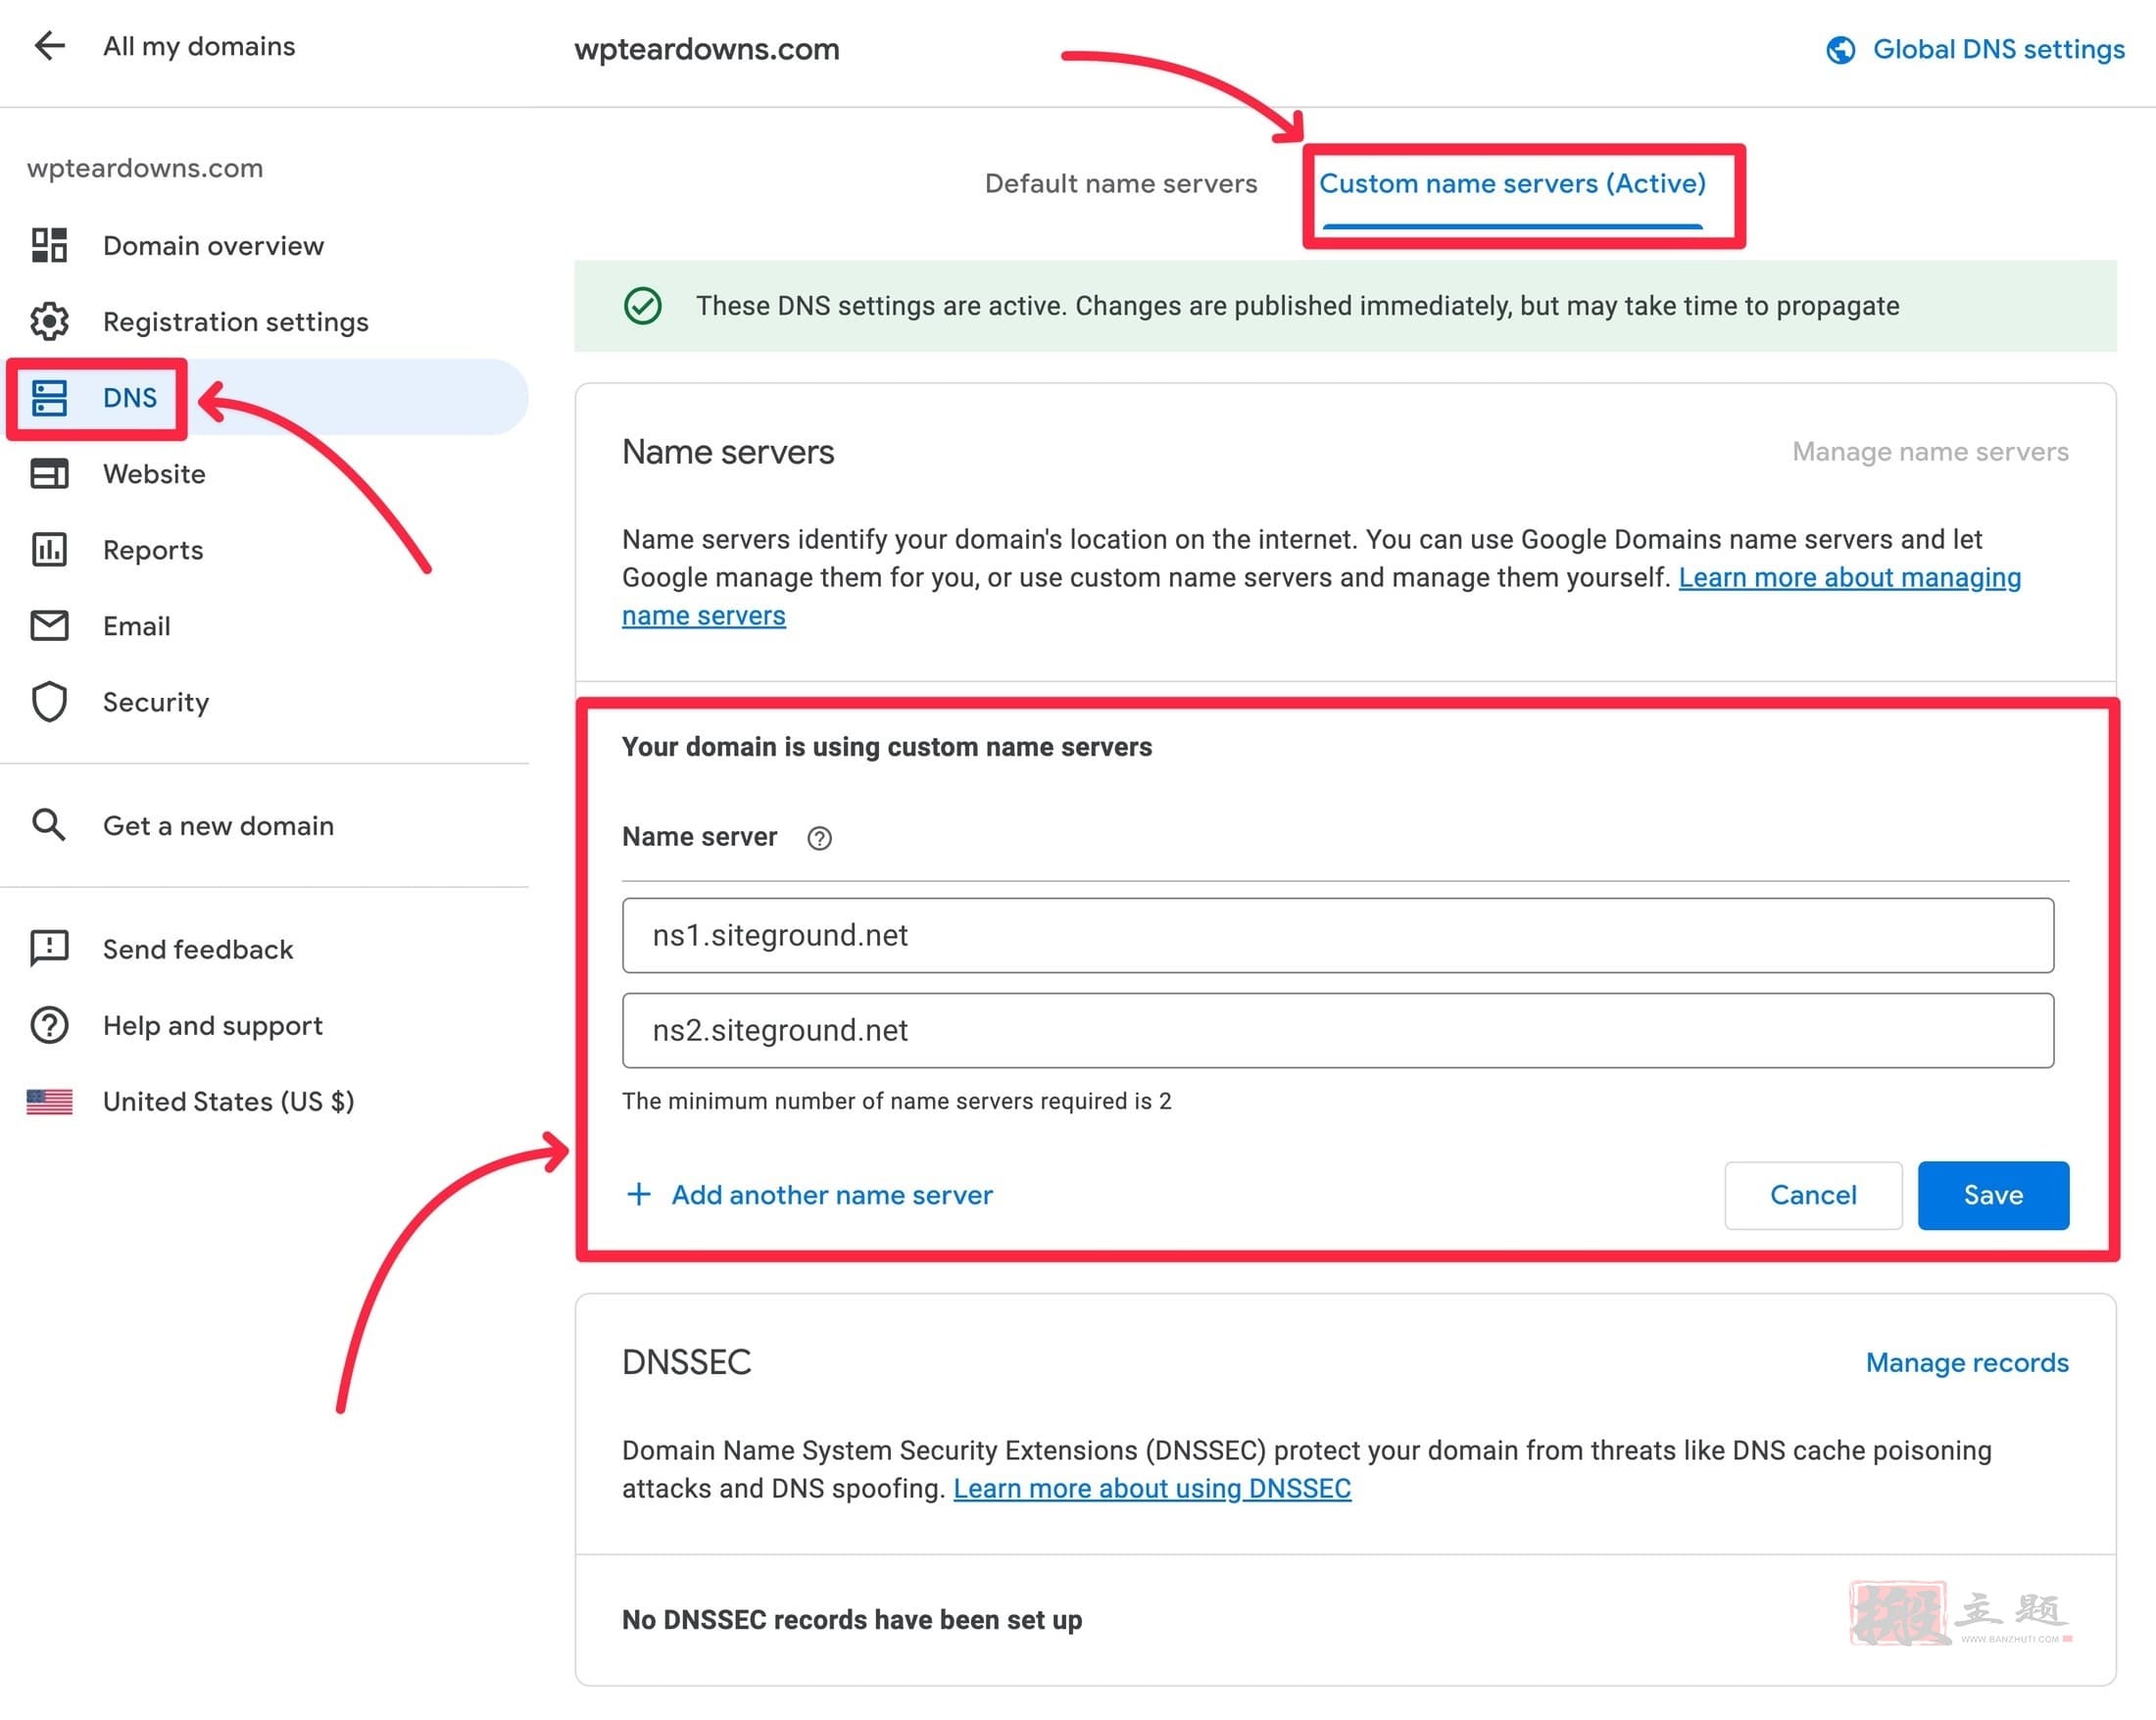This screenshot has height=1720, width=2156.
Task: Open the Email section label
Action: click(137, 625)
